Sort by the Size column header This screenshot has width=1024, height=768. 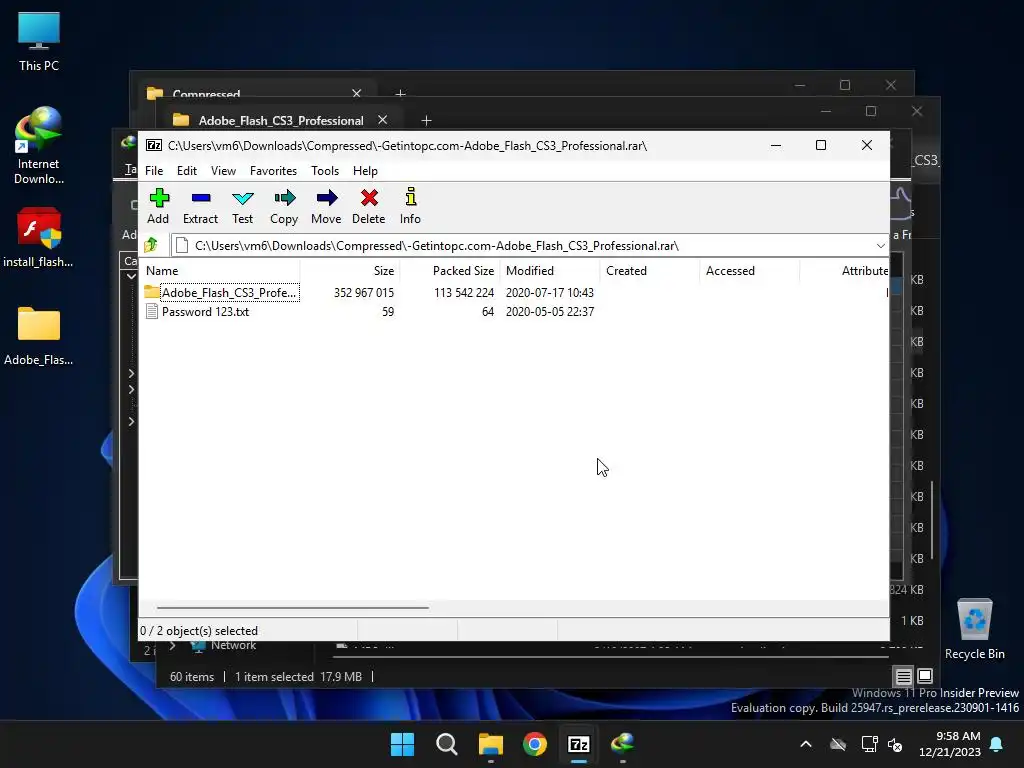click(350, 270)
